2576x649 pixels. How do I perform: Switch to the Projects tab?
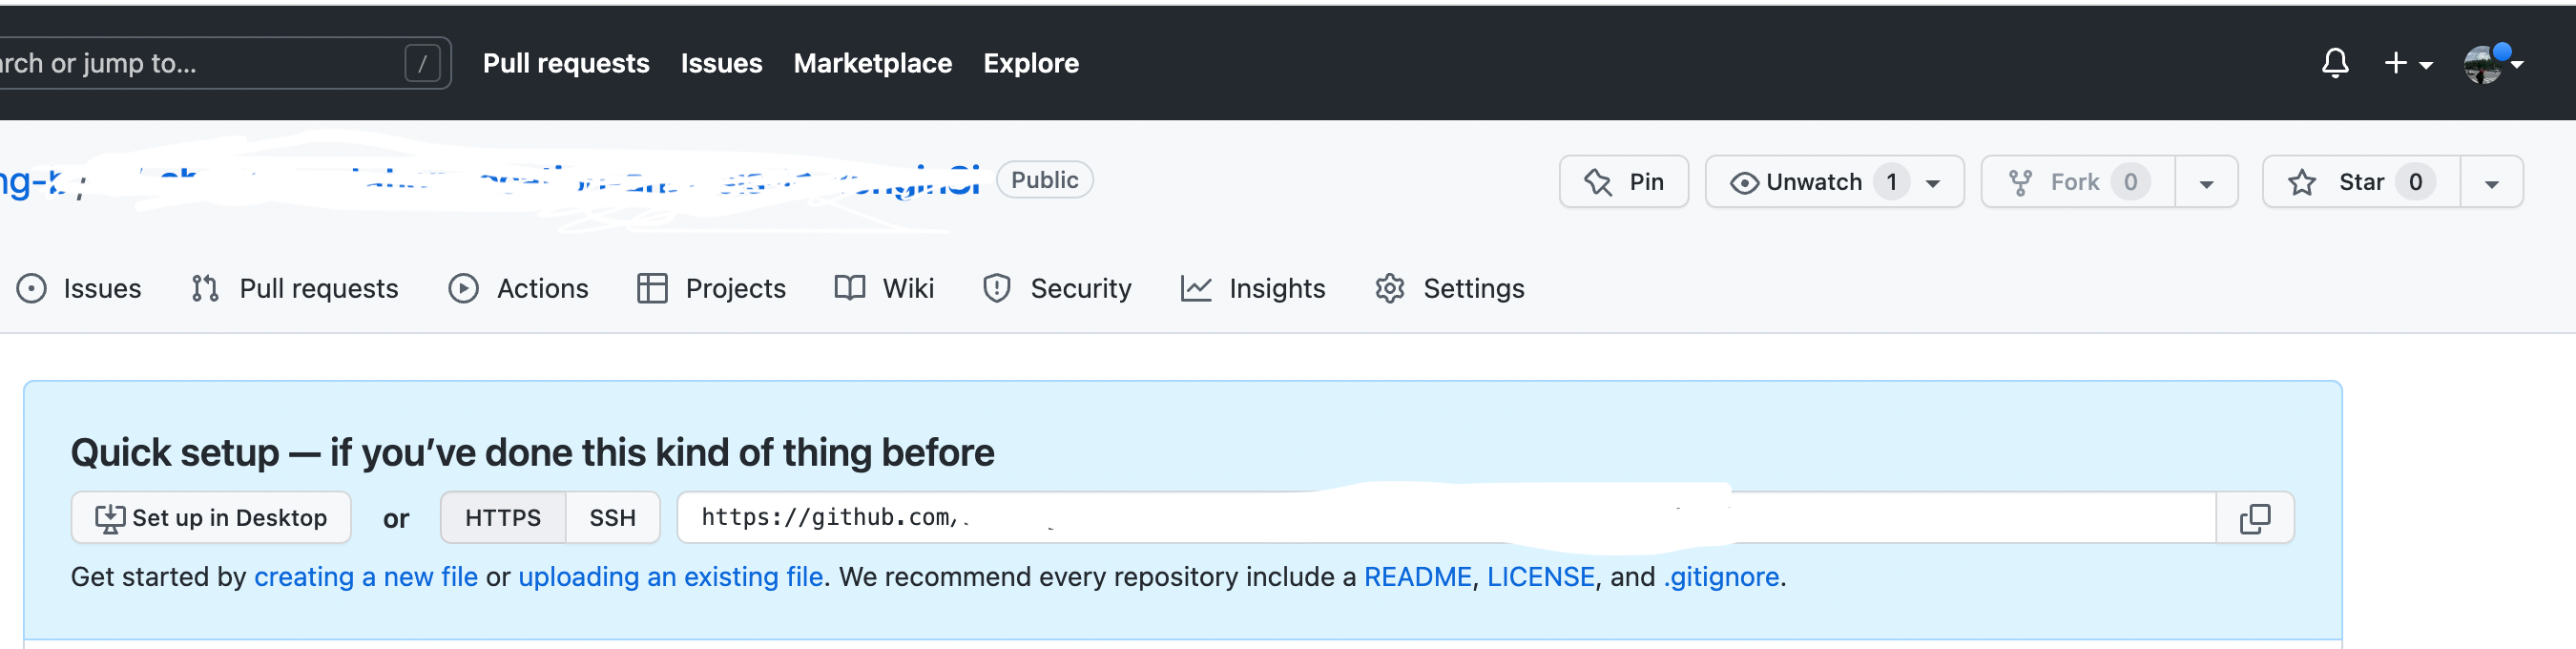[711, 288]
